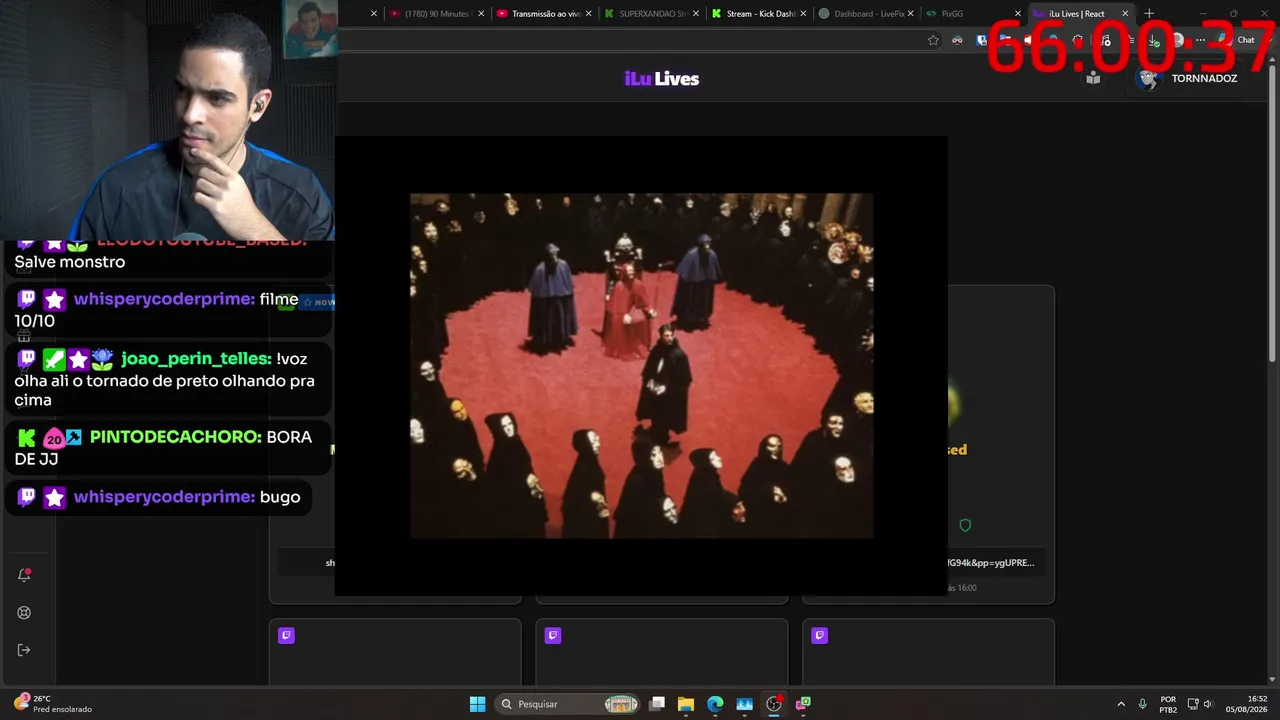Click the green shield icon on card
The height and width of the screenshot is (720, 1280).
[965, 525]
